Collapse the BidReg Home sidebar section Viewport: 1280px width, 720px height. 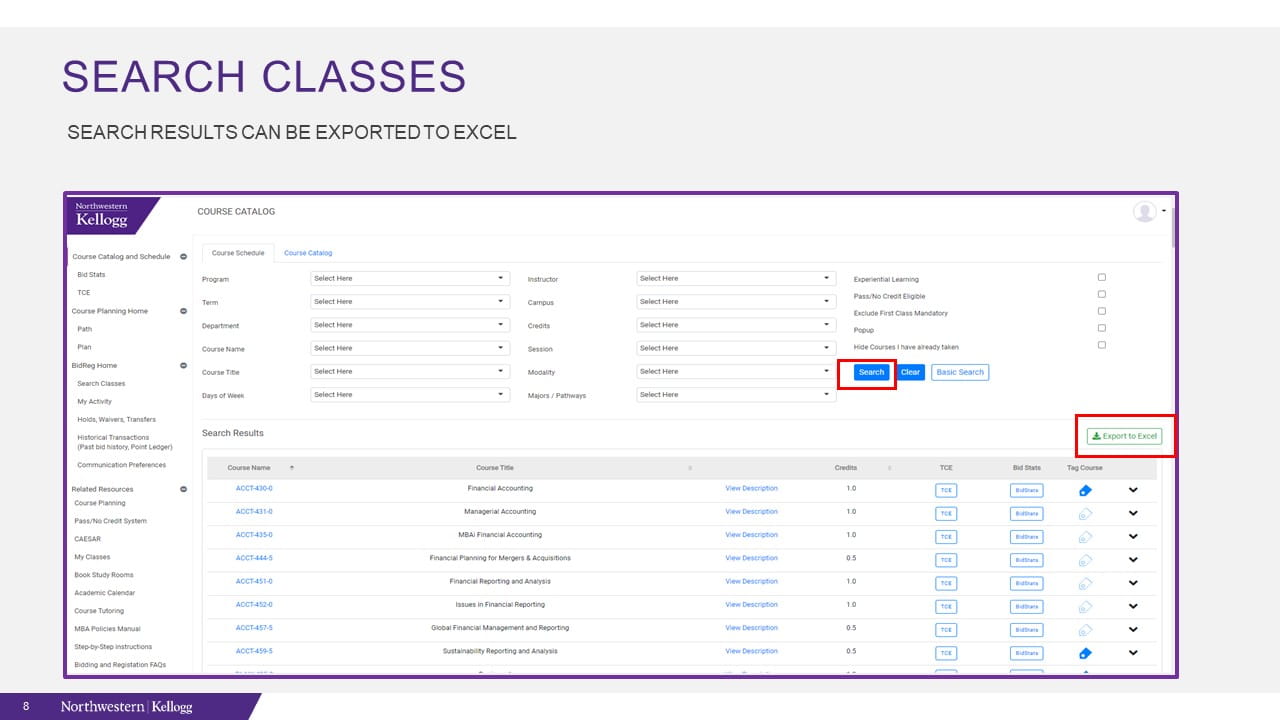[x=183, y=366]
